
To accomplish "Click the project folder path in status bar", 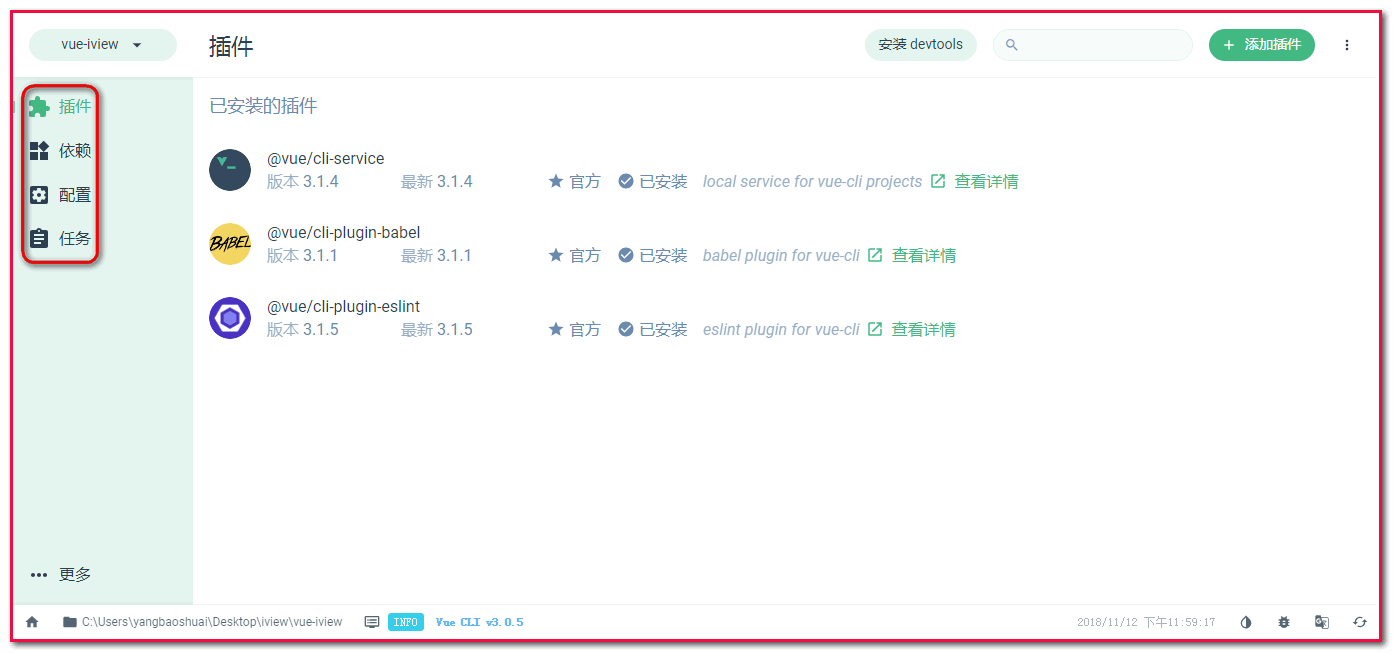I will tap(202, 622).
